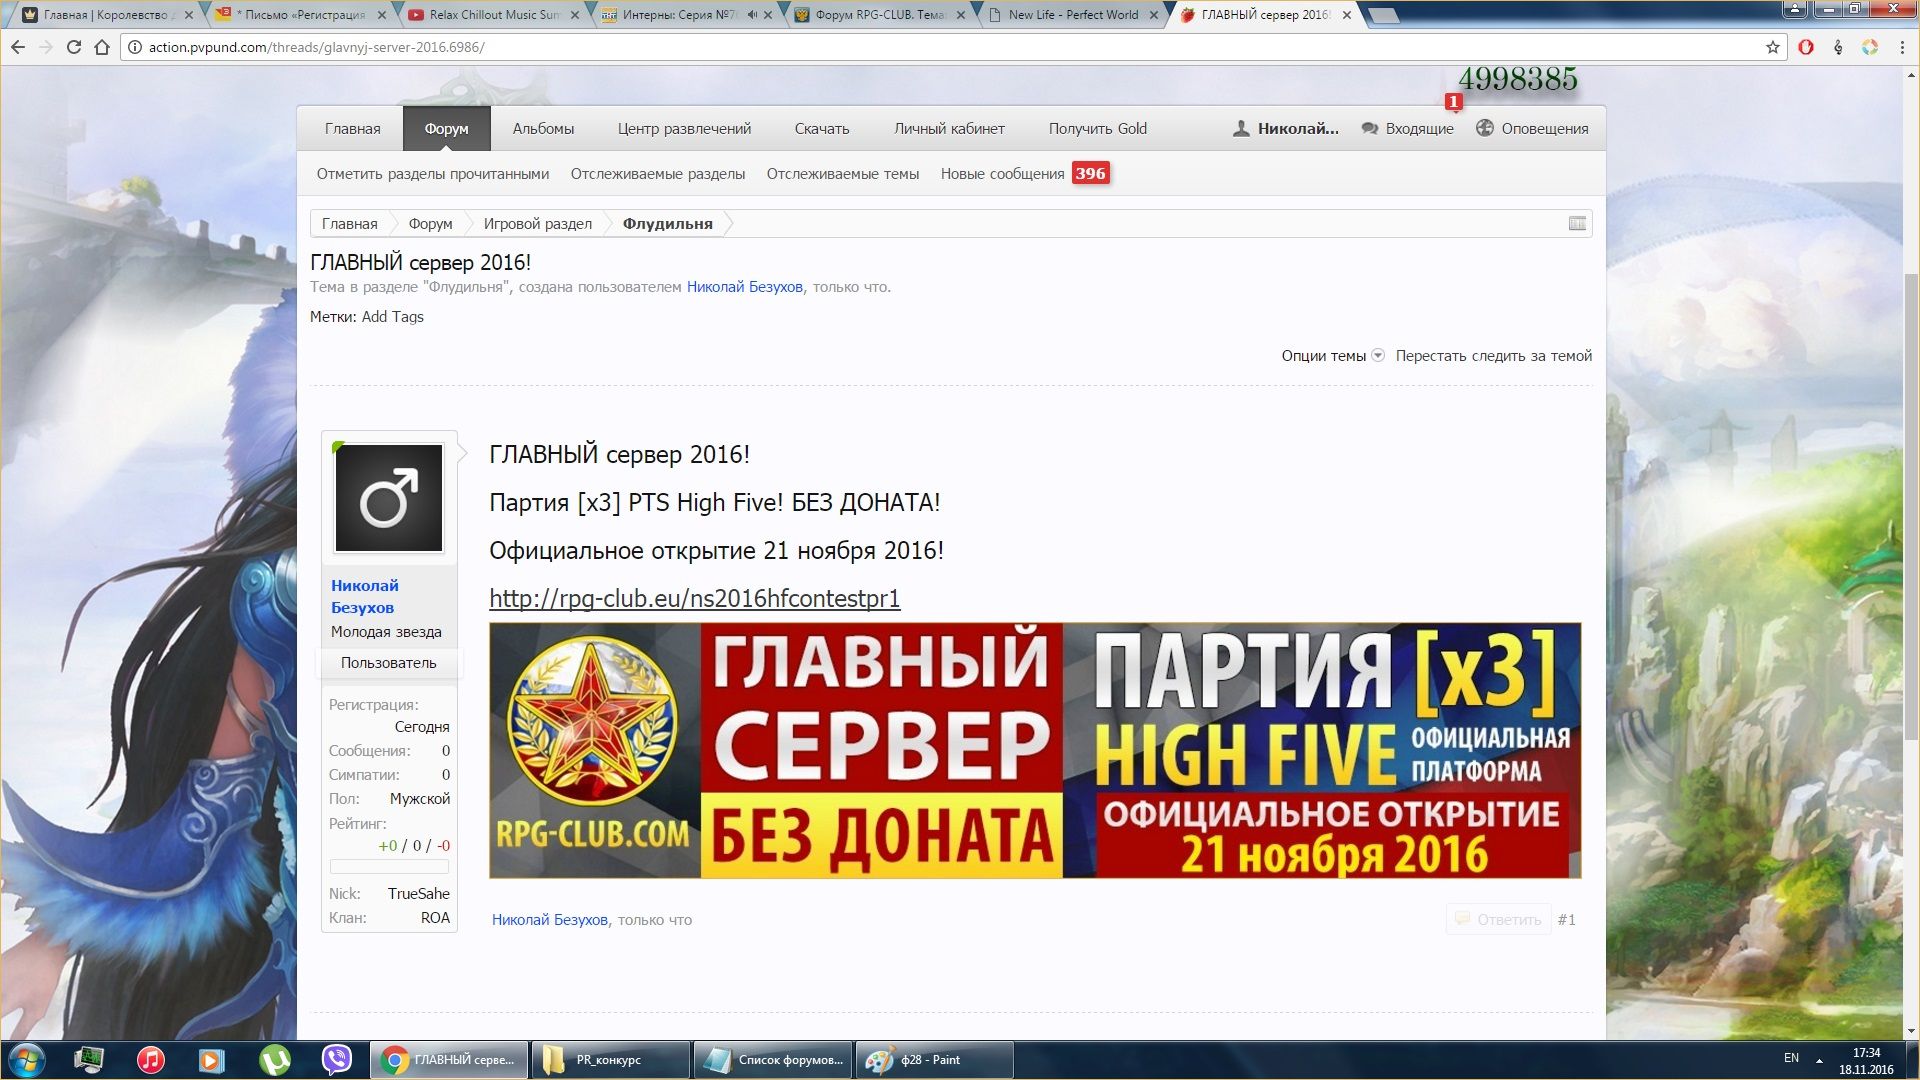
Task: Open the media player taskbar icon
Action: pos(212,1060)
